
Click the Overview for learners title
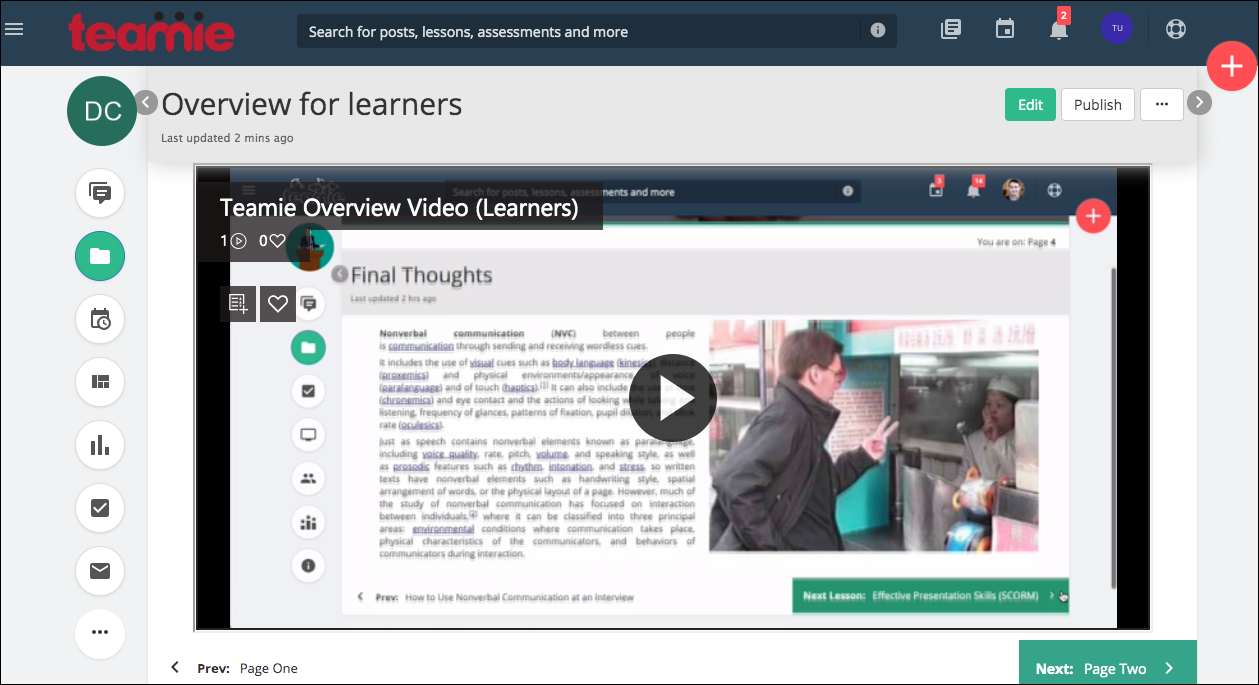pyautogui.click(x=312, y=104)
